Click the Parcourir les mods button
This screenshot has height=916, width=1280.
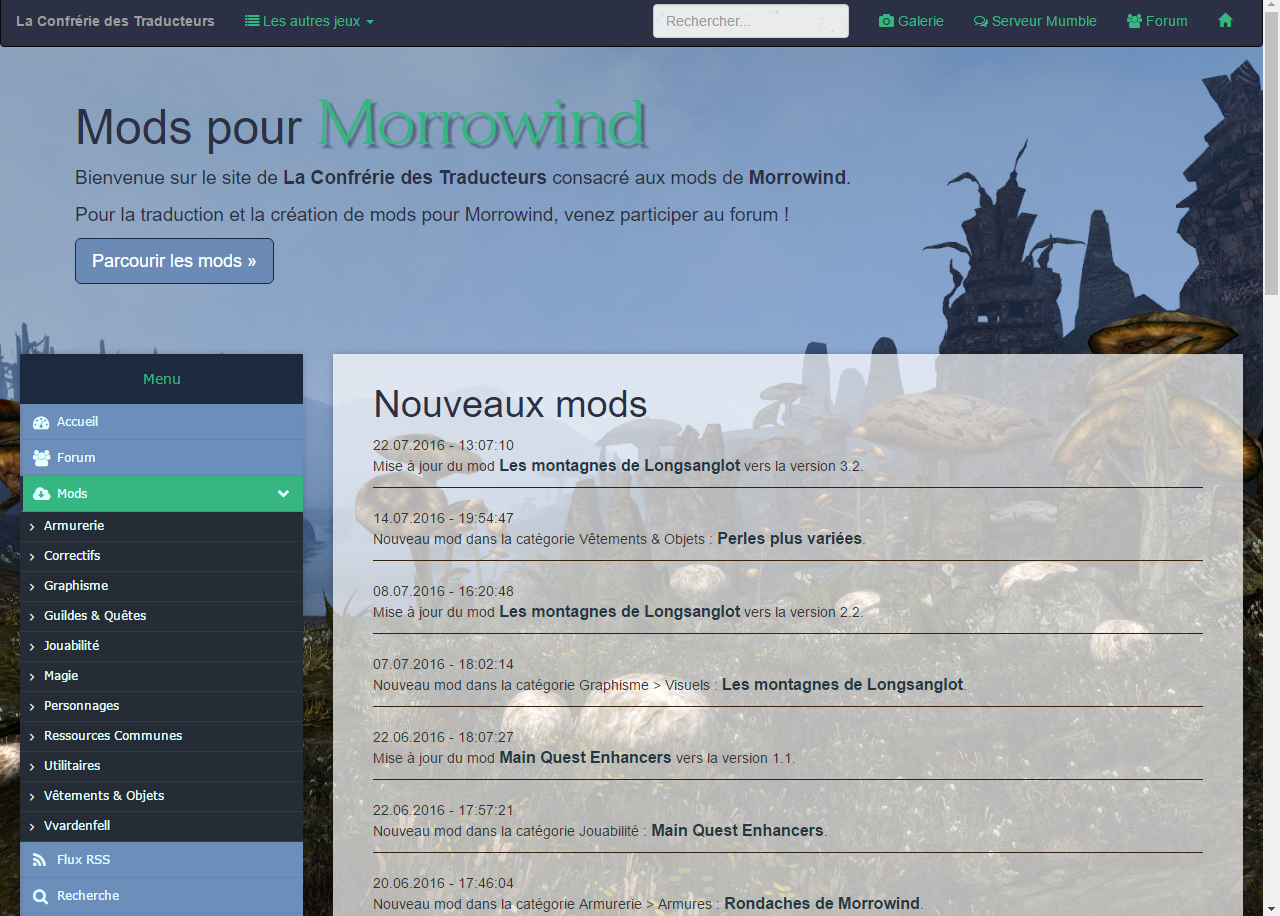(174, 261)
